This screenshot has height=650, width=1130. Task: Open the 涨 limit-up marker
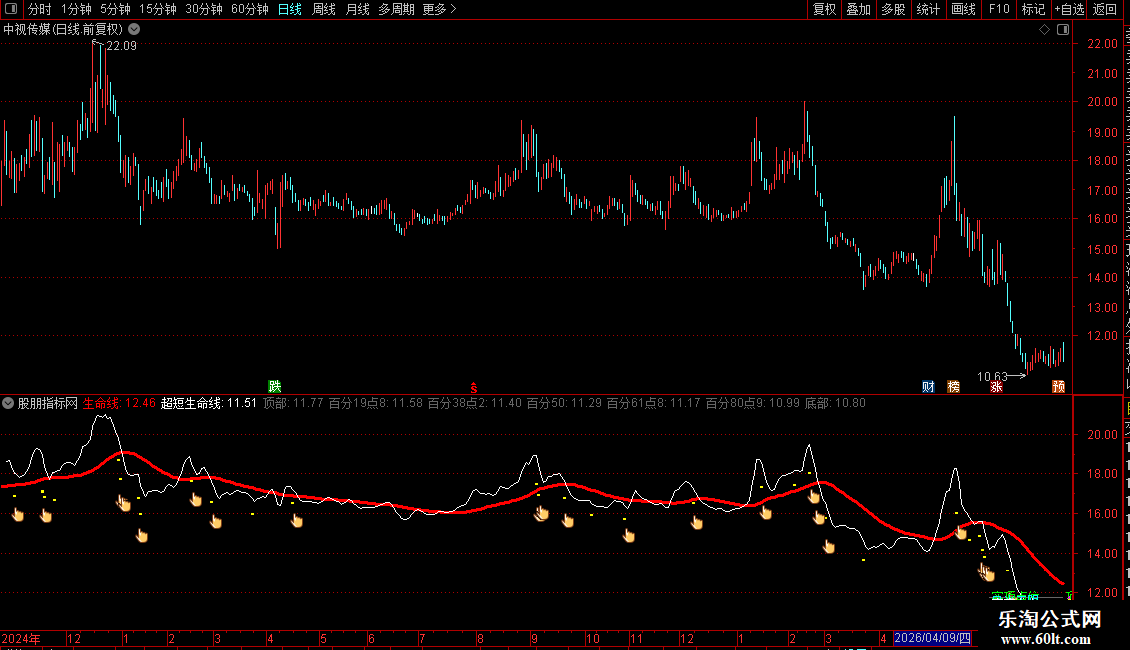click(x=996, y=387)
